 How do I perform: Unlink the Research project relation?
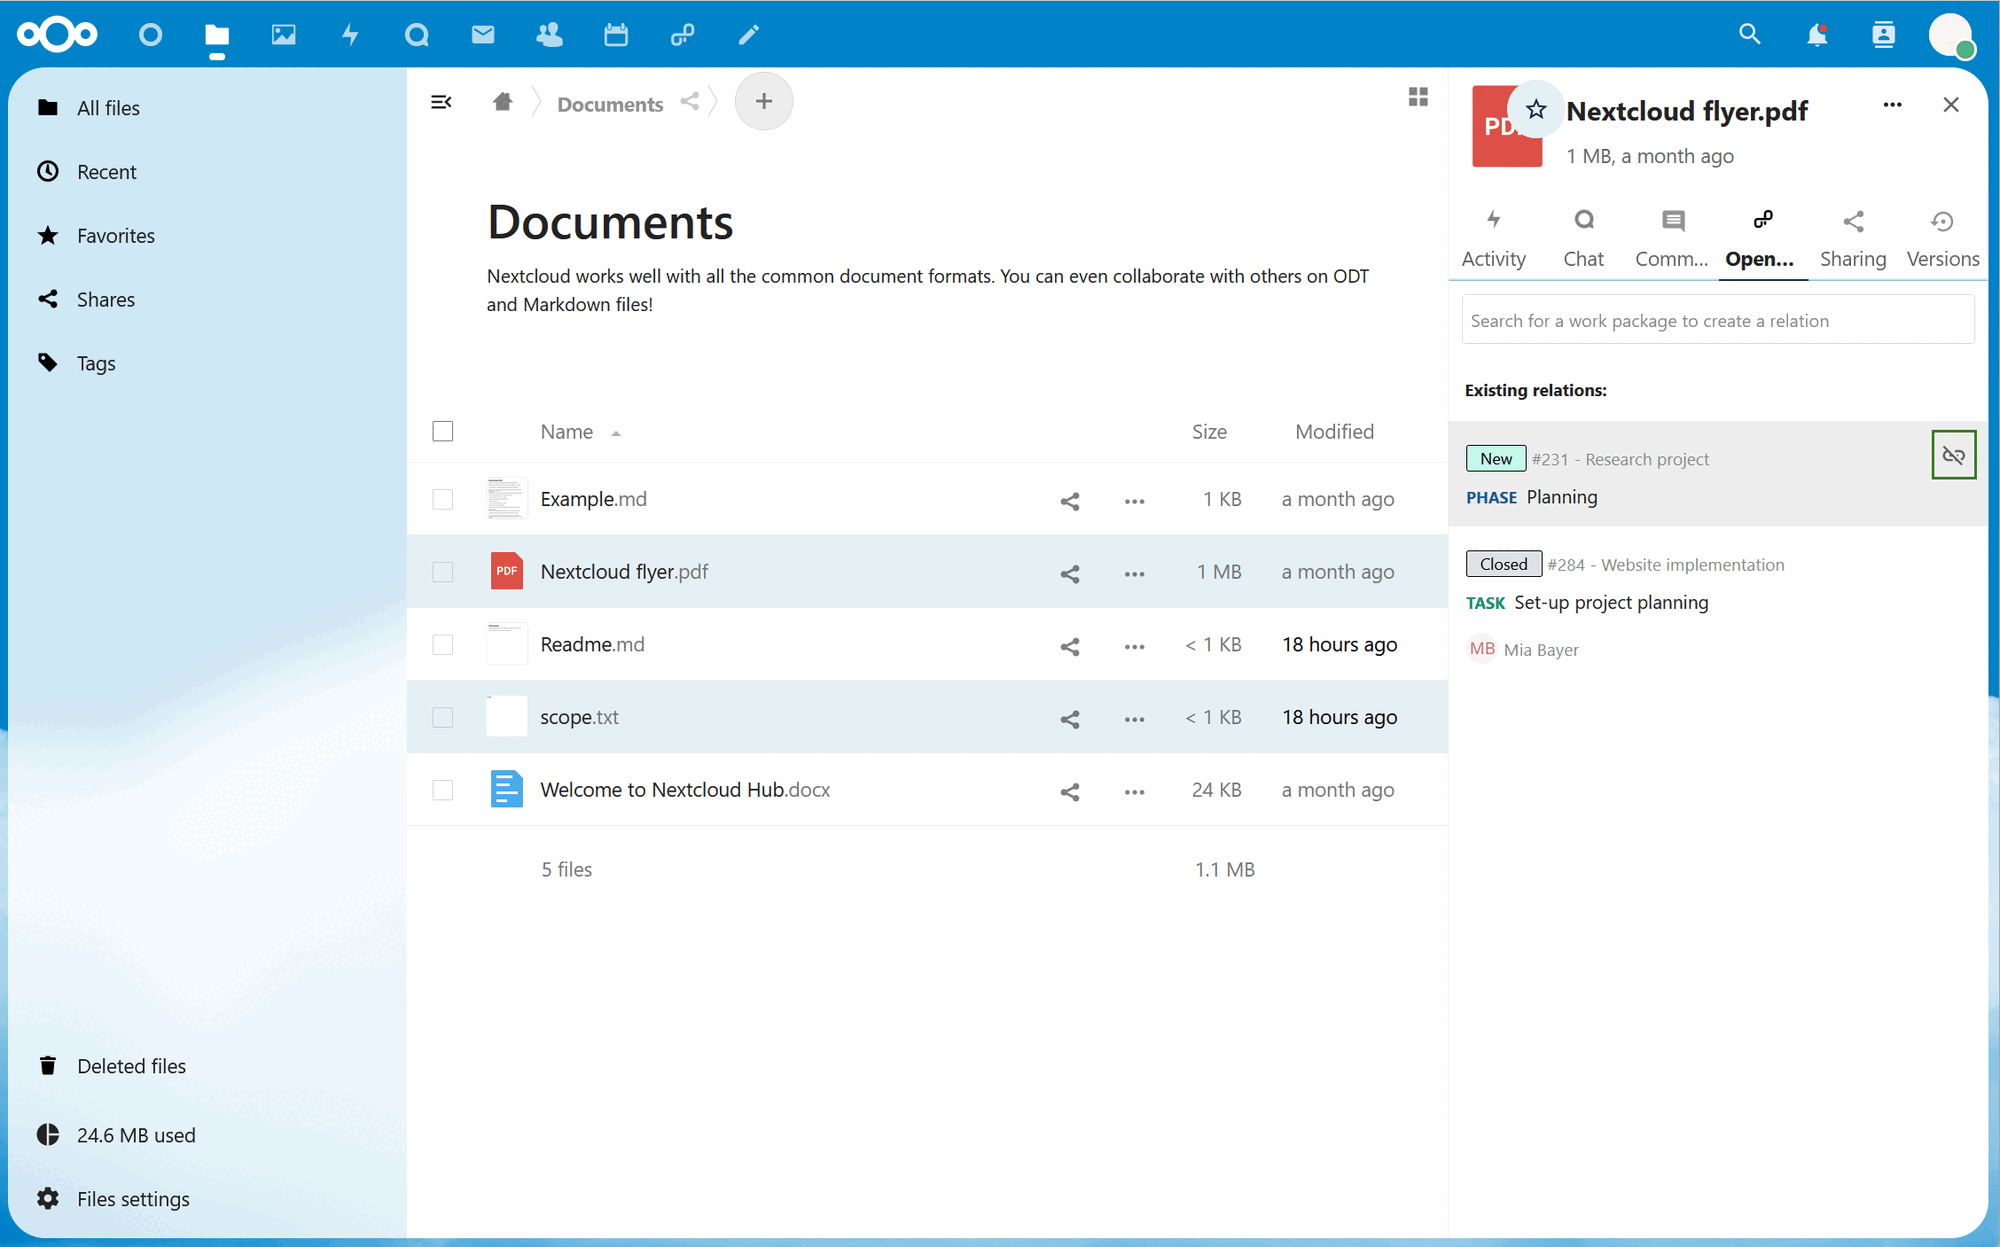(1953, 454)
